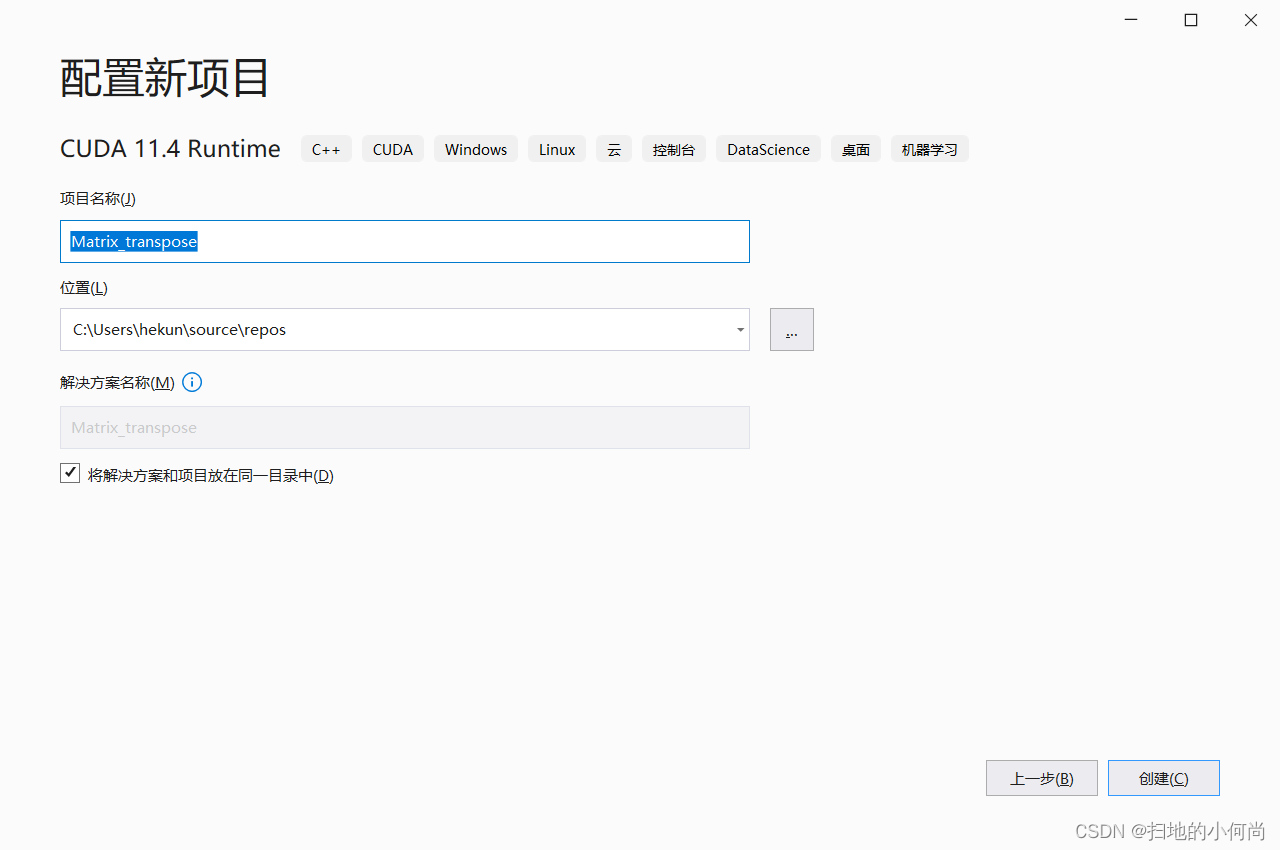Click the C++ tag
Image resolution: width=1280 pixels, height=850 pixels.
(x=326, y=149)
